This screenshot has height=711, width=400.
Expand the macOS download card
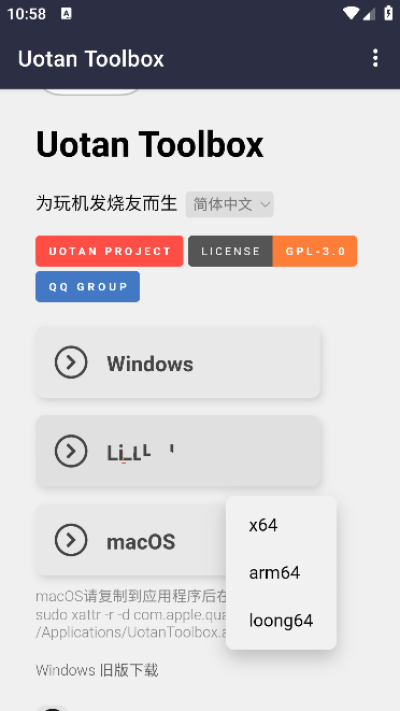pyautogui.click(x=131, y=540)
